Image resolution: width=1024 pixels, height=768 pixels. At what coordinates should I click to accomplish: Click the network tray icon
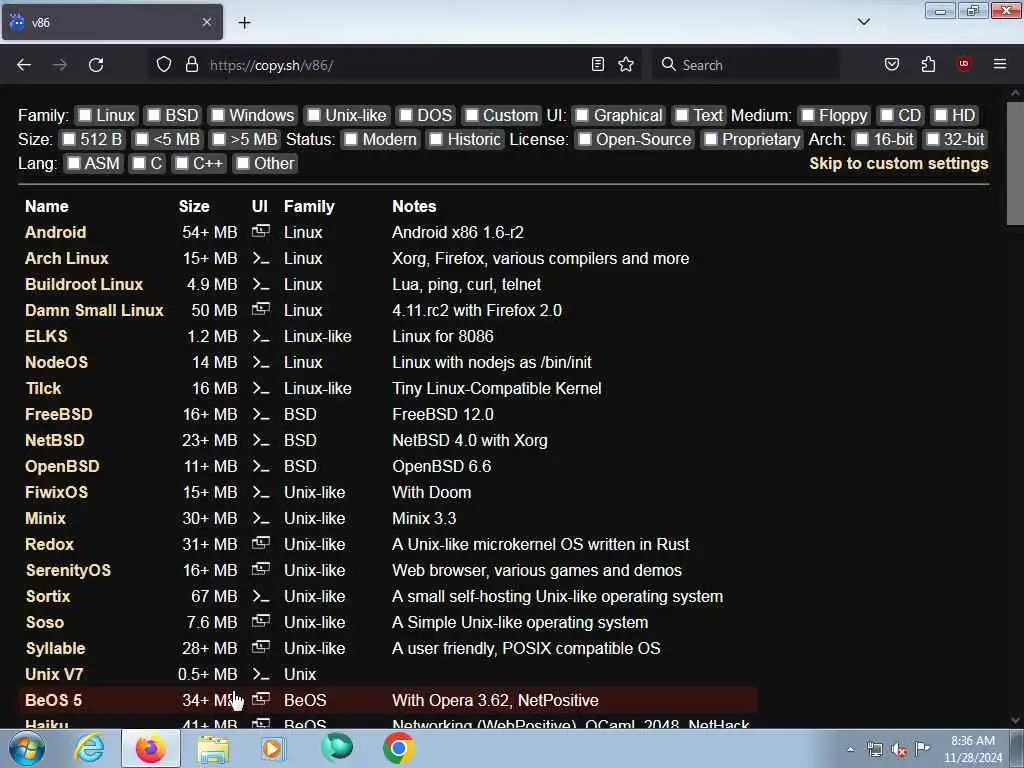(x=874, y=750)
